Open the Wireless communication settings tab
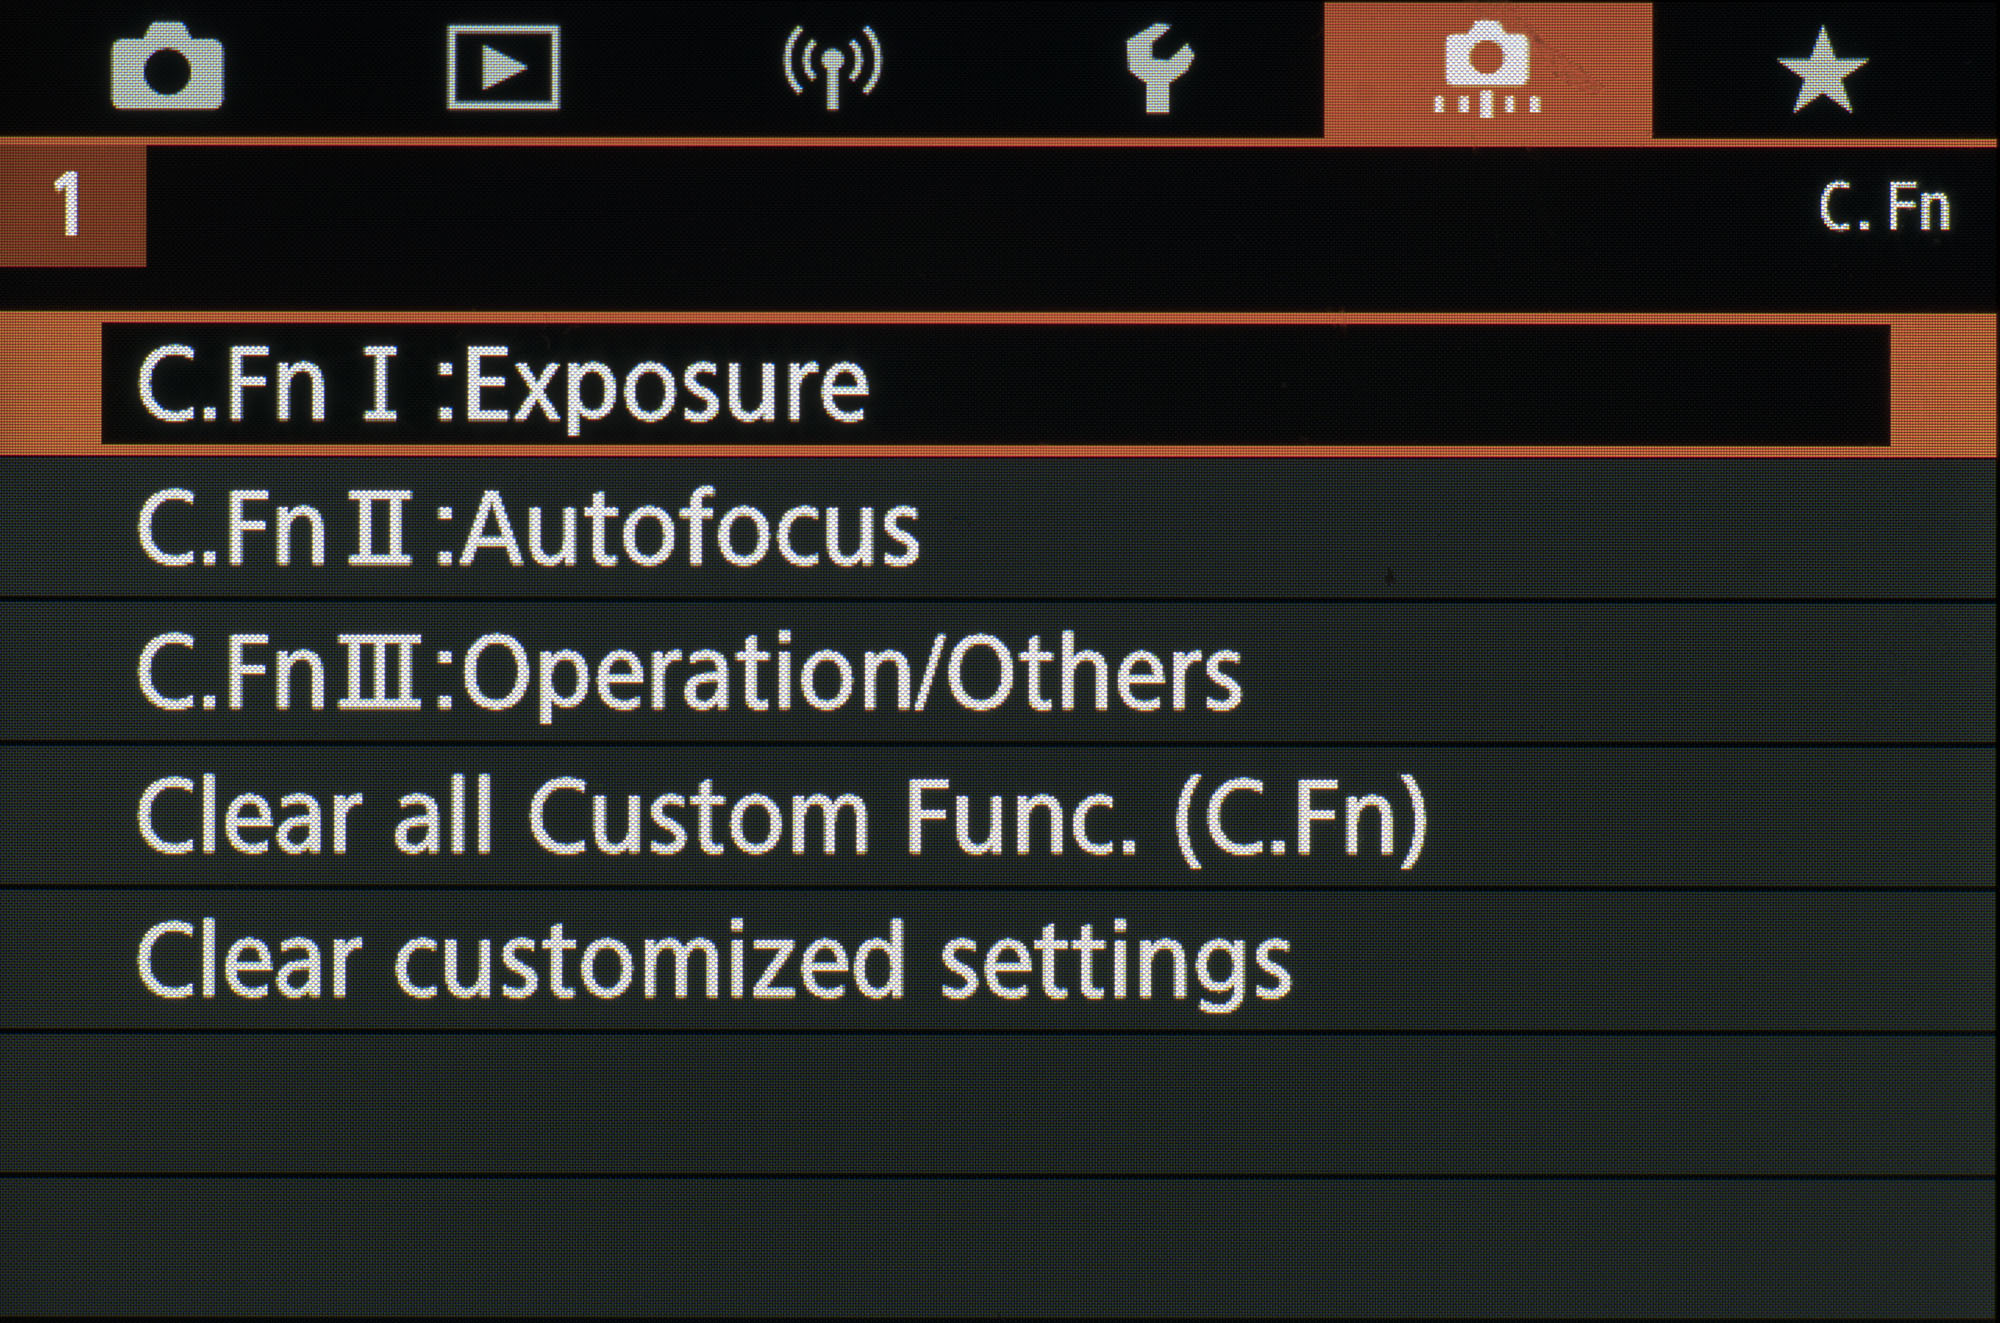The width and height of the screenshot is (2000, 1323). pos(832,68)
